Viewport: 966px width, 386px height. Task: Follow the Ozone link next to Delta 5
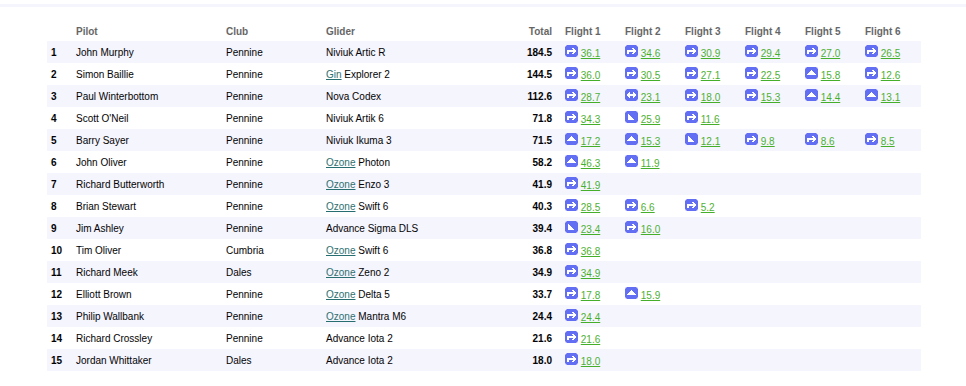point(341,294)
